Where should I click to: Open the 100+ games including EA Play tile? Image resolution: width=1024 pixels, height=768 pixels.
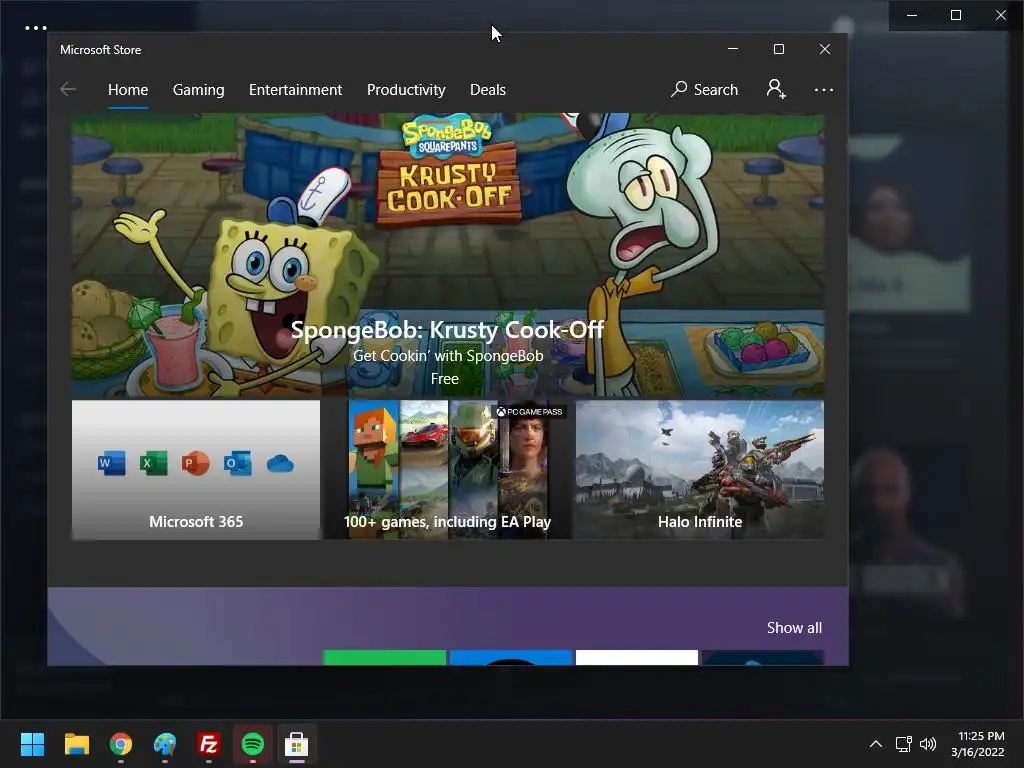(448, 470)
